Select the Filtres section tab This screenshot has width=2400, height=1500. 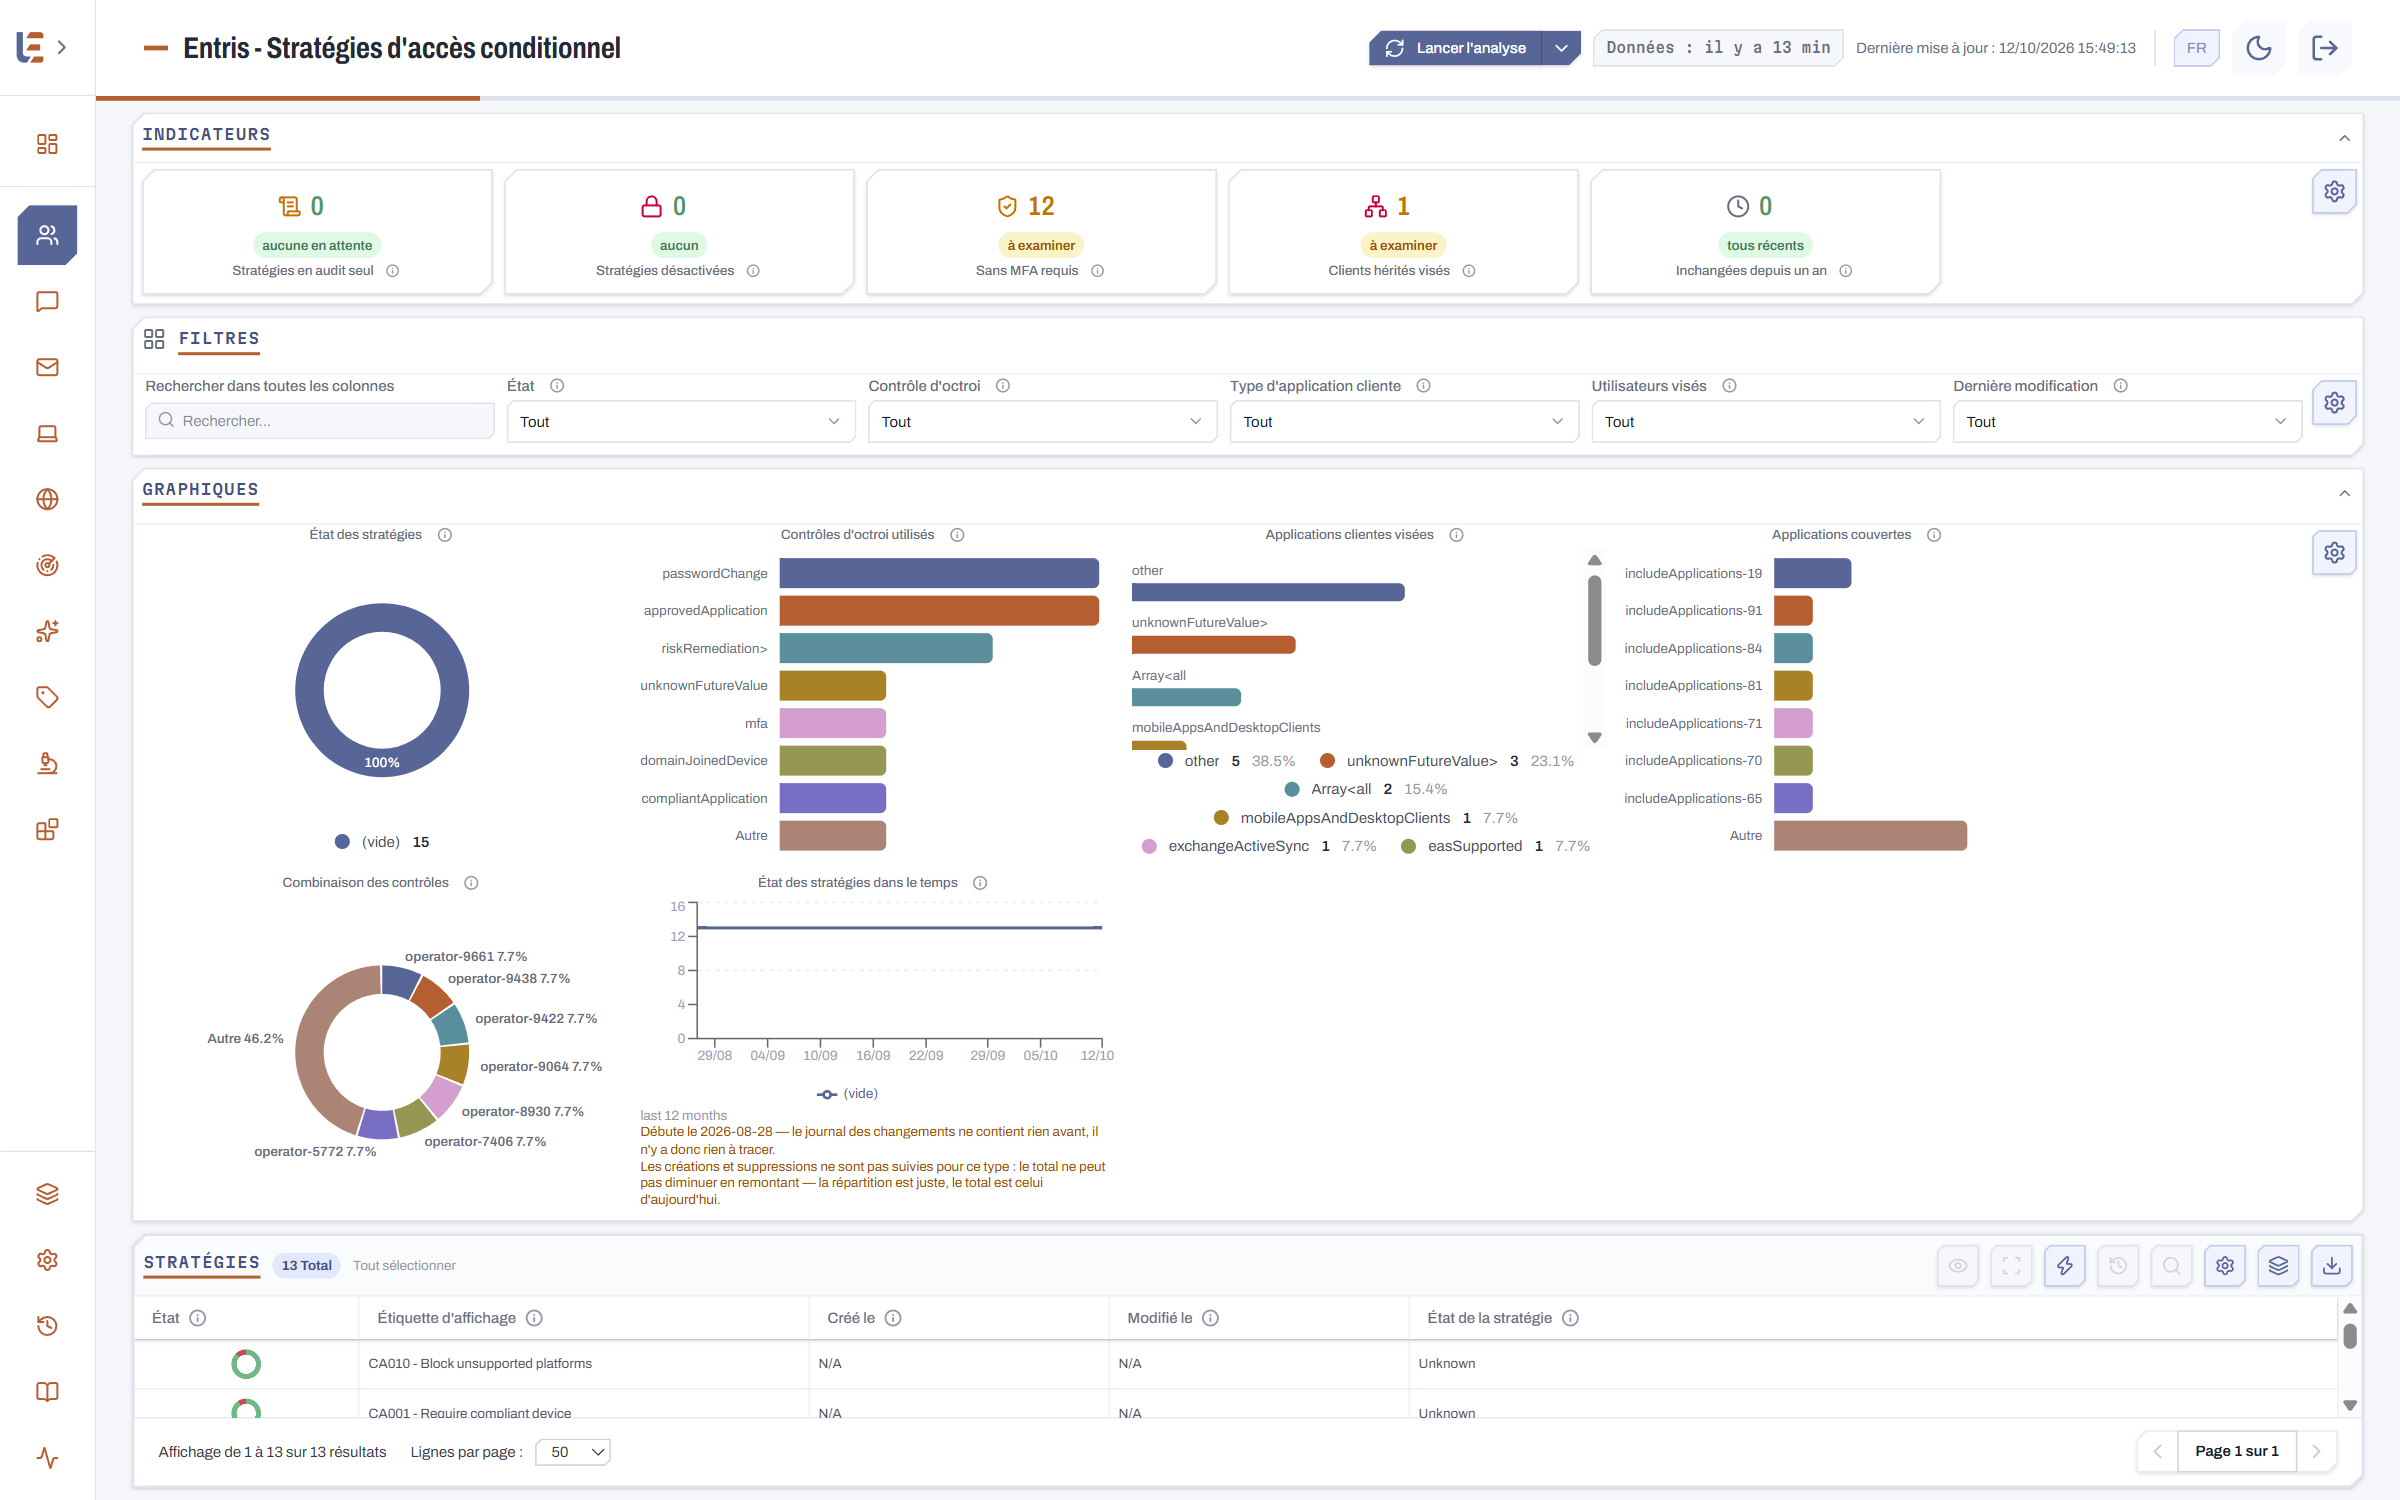[x=219, y=339]
